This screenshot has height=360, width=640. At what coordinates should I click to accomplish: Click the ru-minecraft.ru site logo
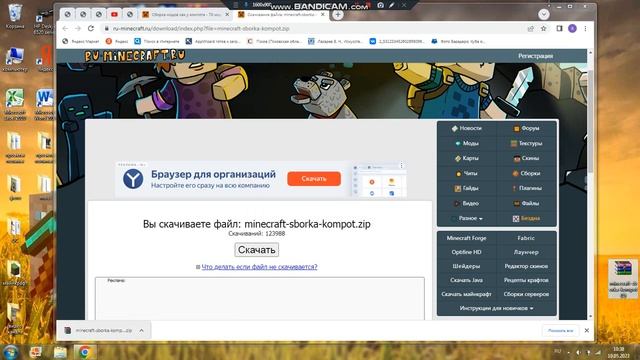[135, 56]
